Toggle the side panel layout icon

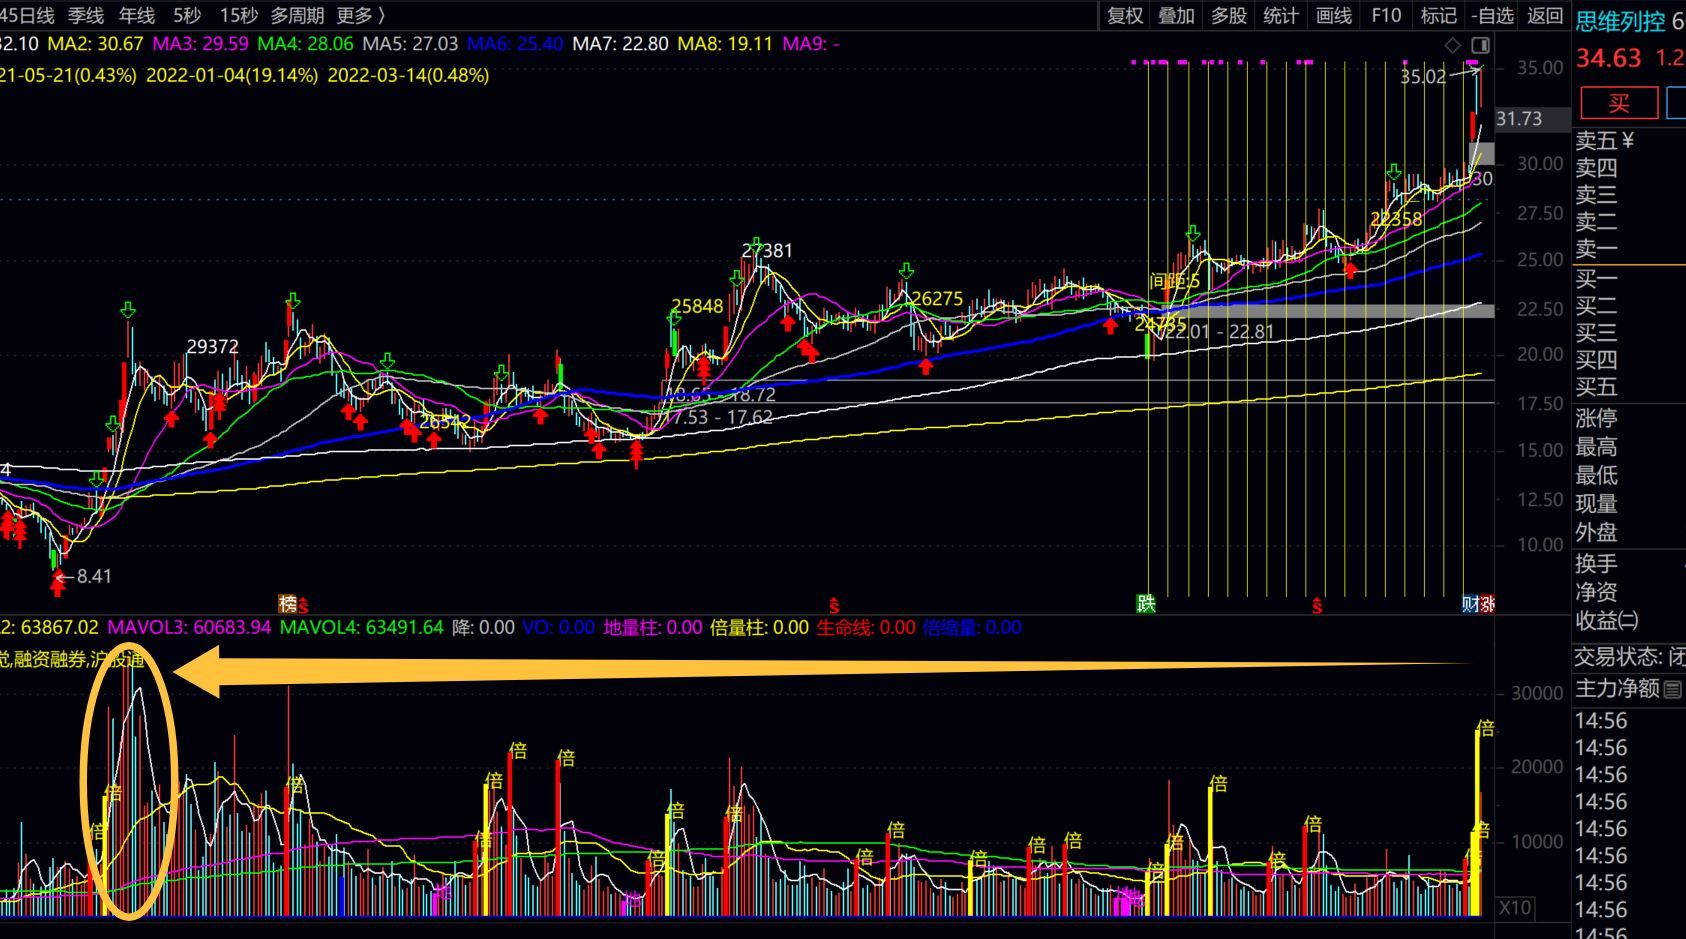[1480, 45]
